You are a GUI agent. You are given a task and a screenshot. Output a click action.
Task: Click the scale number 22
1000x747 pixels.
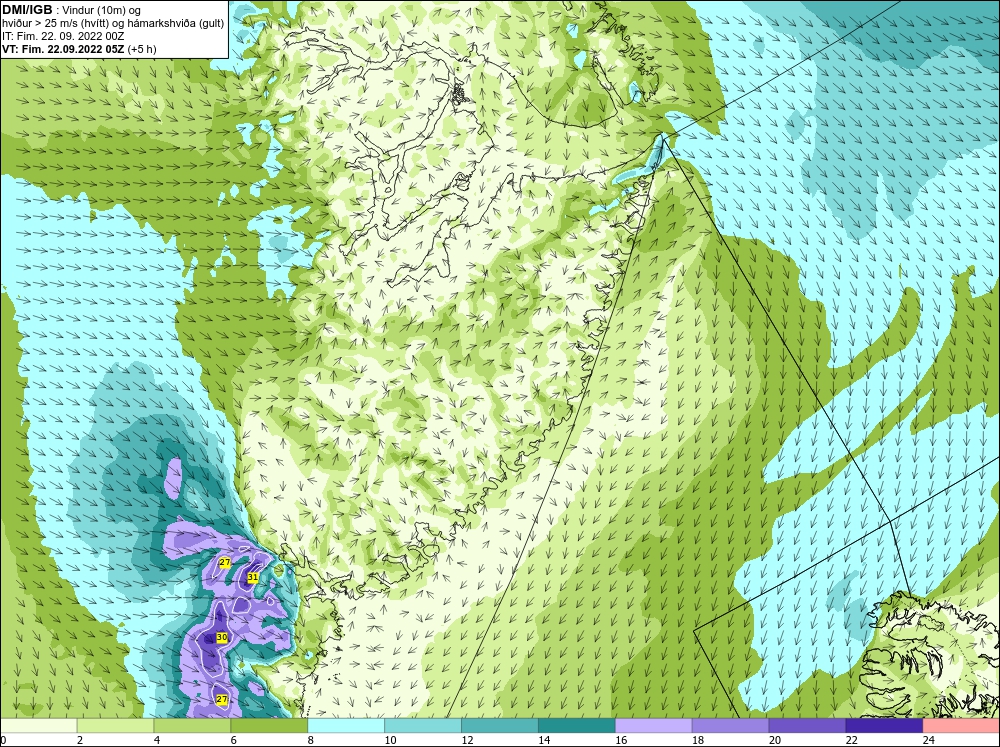(851, 740)
